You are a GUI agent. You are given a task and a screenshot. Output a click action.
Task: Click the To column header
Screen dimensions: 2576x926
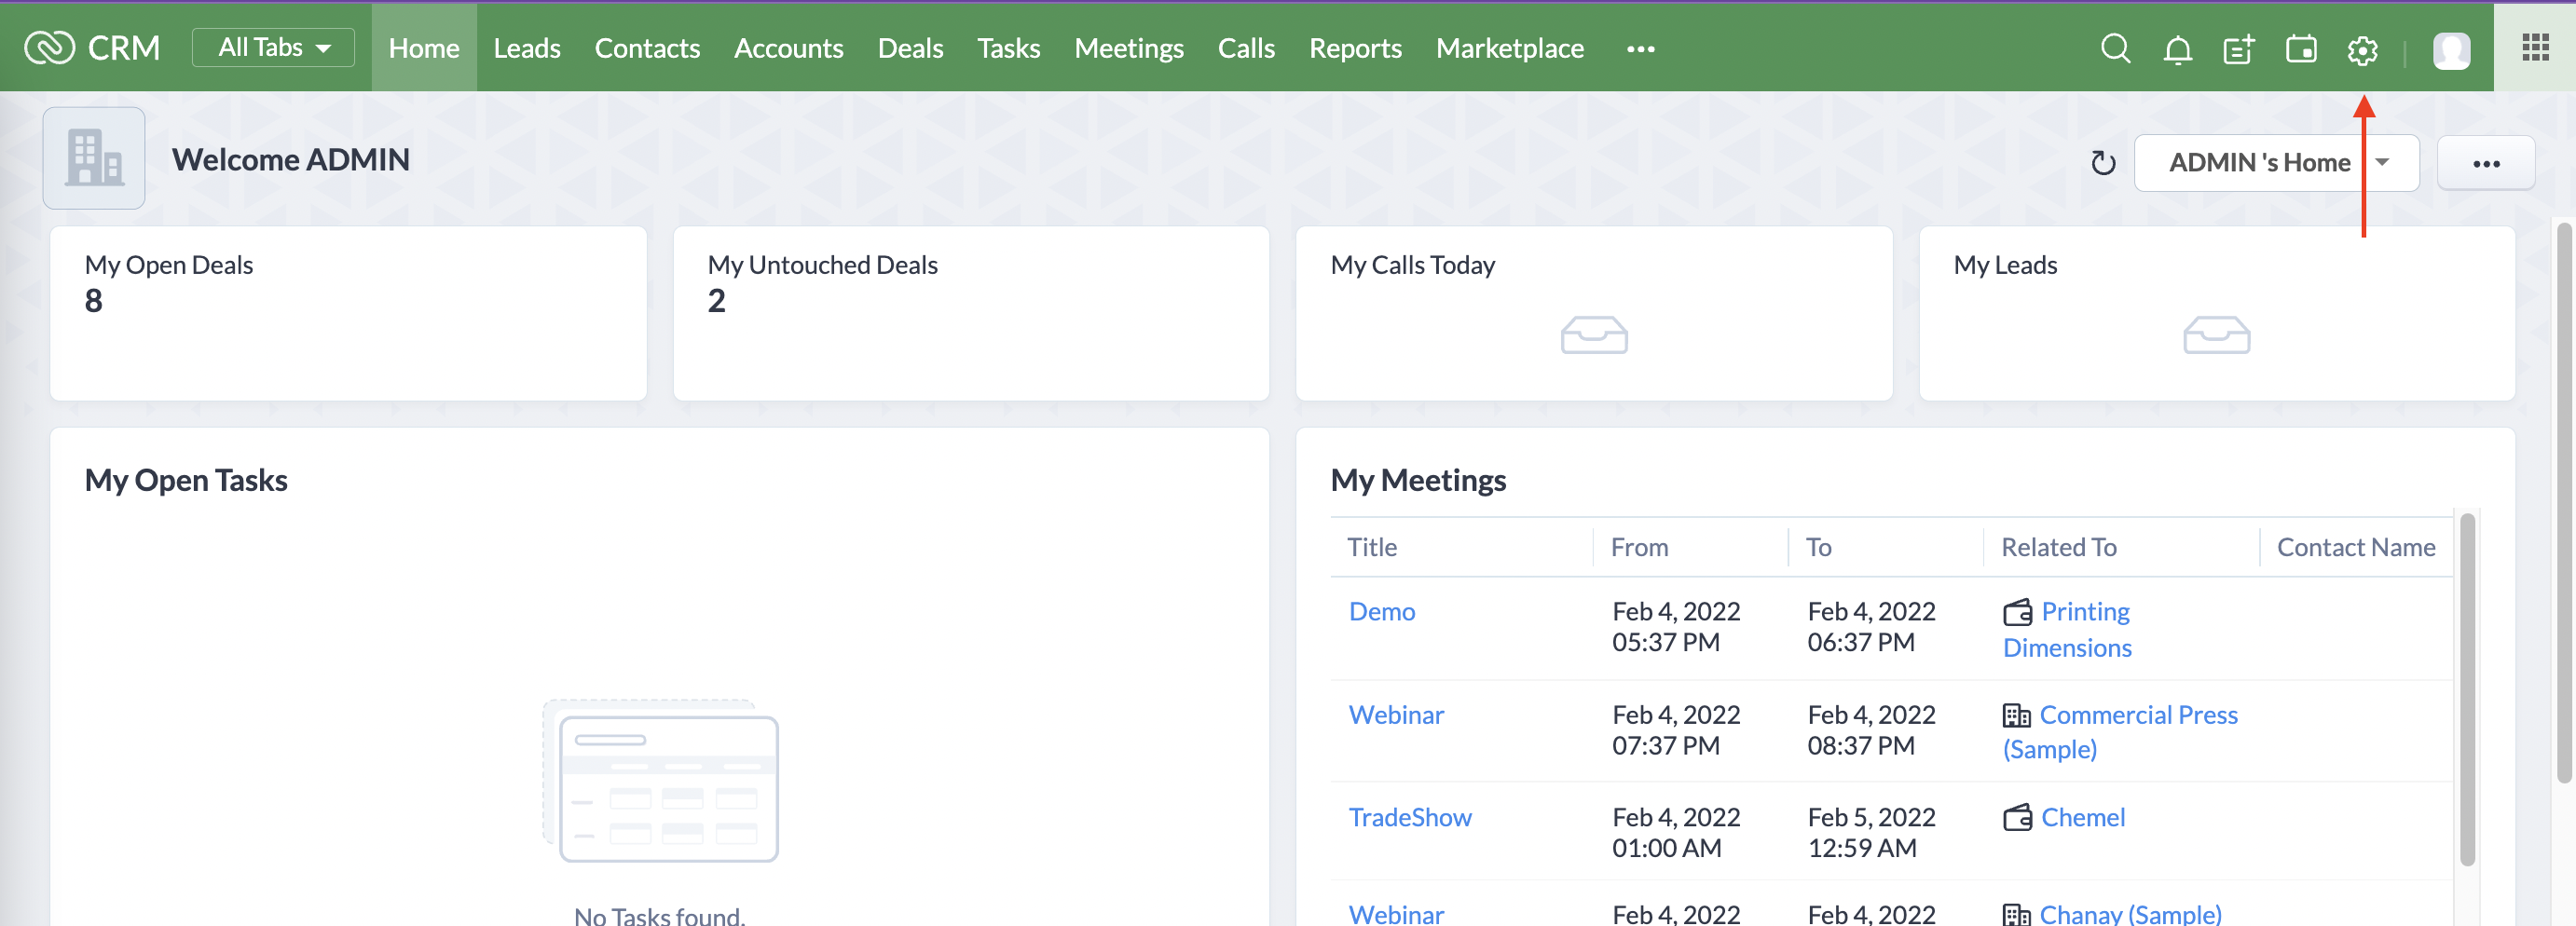tap(1818, 547)
